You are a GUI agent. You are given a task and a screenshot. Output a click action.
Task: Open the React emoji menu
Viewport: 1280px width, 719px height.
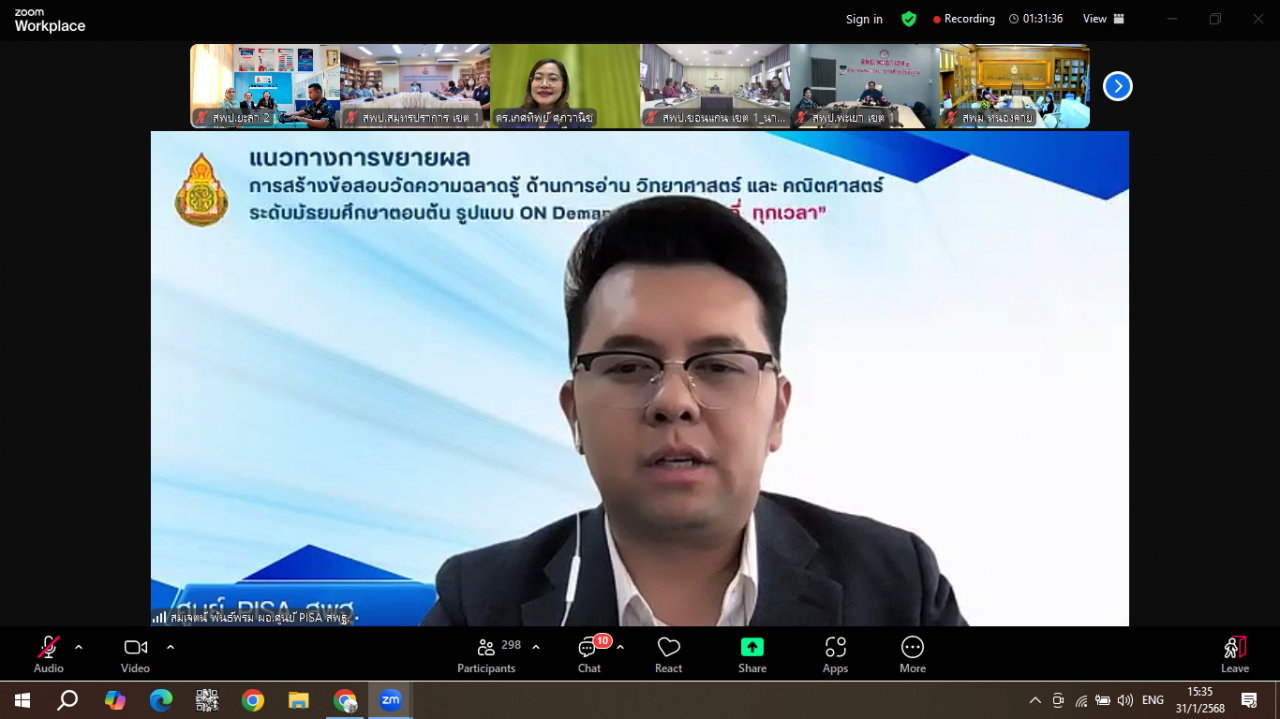point(669,654)
